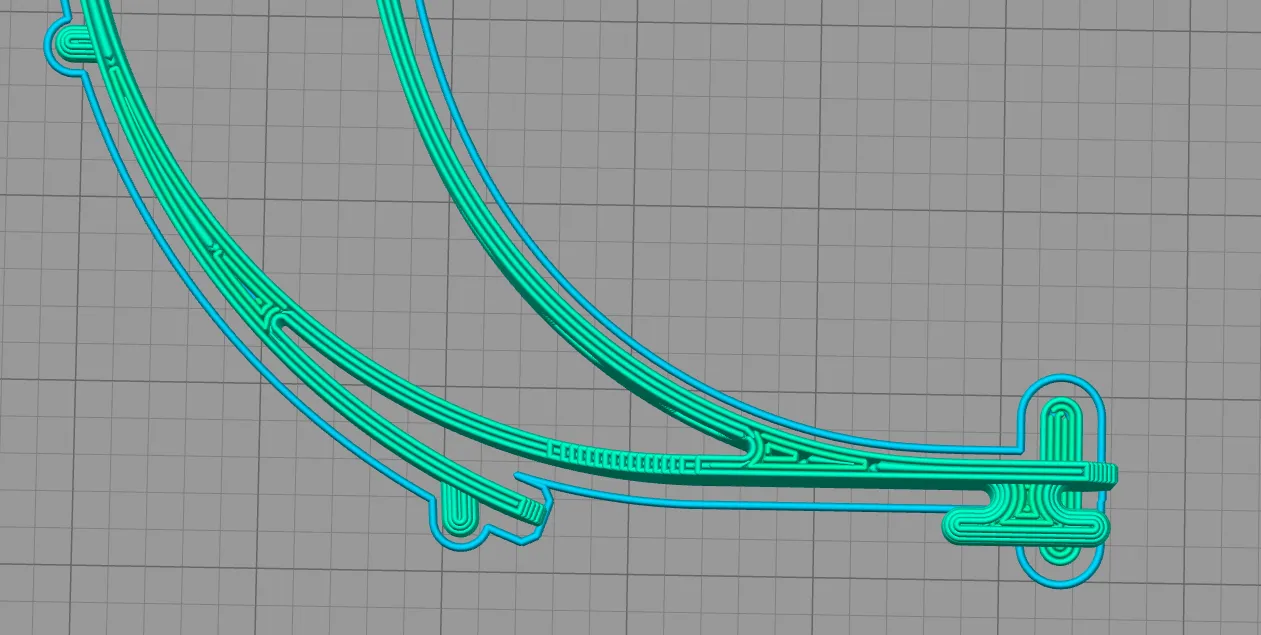Screen dimensions: 1261x635
Task: Select the small green tab under the left arc
Action: point(460,509)
